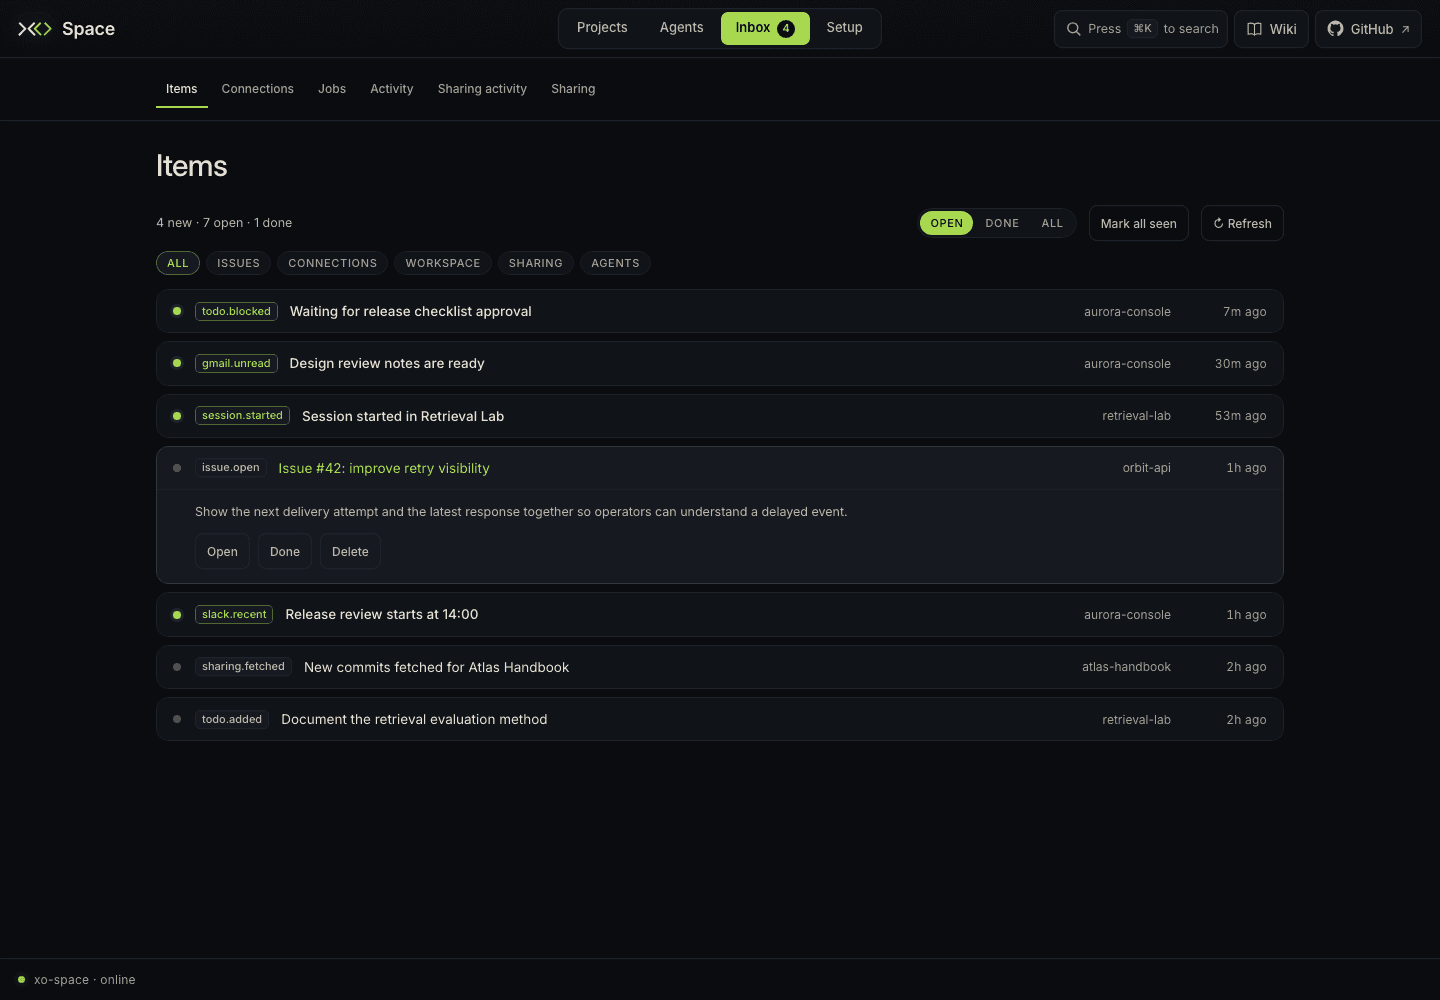Filter items by the AGENTS chip

click(615, 263)
